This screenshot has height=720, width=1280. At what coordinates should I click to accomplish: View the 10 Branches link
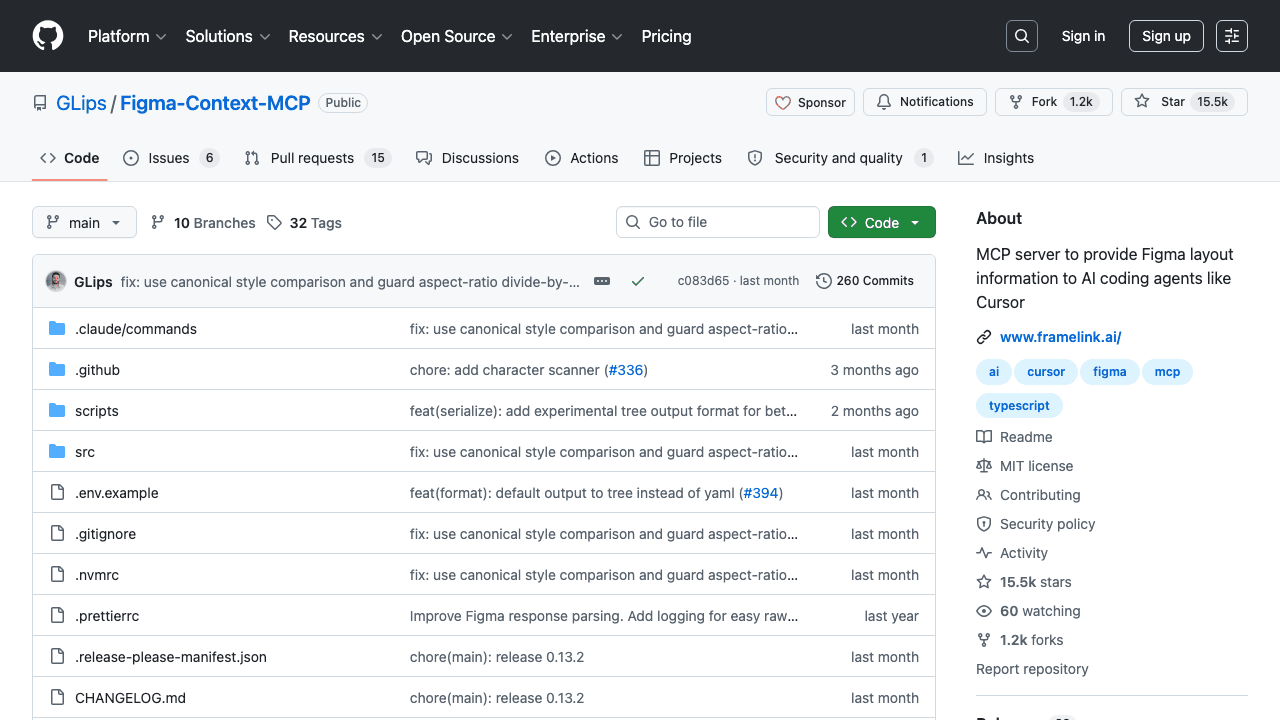coord(203,223)
